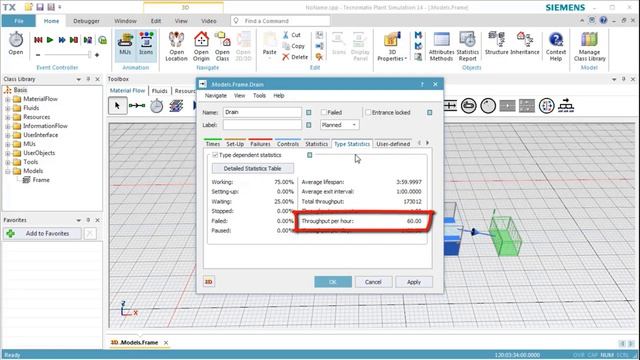The width and height of the screenshot is (640, 360).
Task: Reset the simulation with the red rewind icon
Action: pyautogui.click(x=38, y=40)
